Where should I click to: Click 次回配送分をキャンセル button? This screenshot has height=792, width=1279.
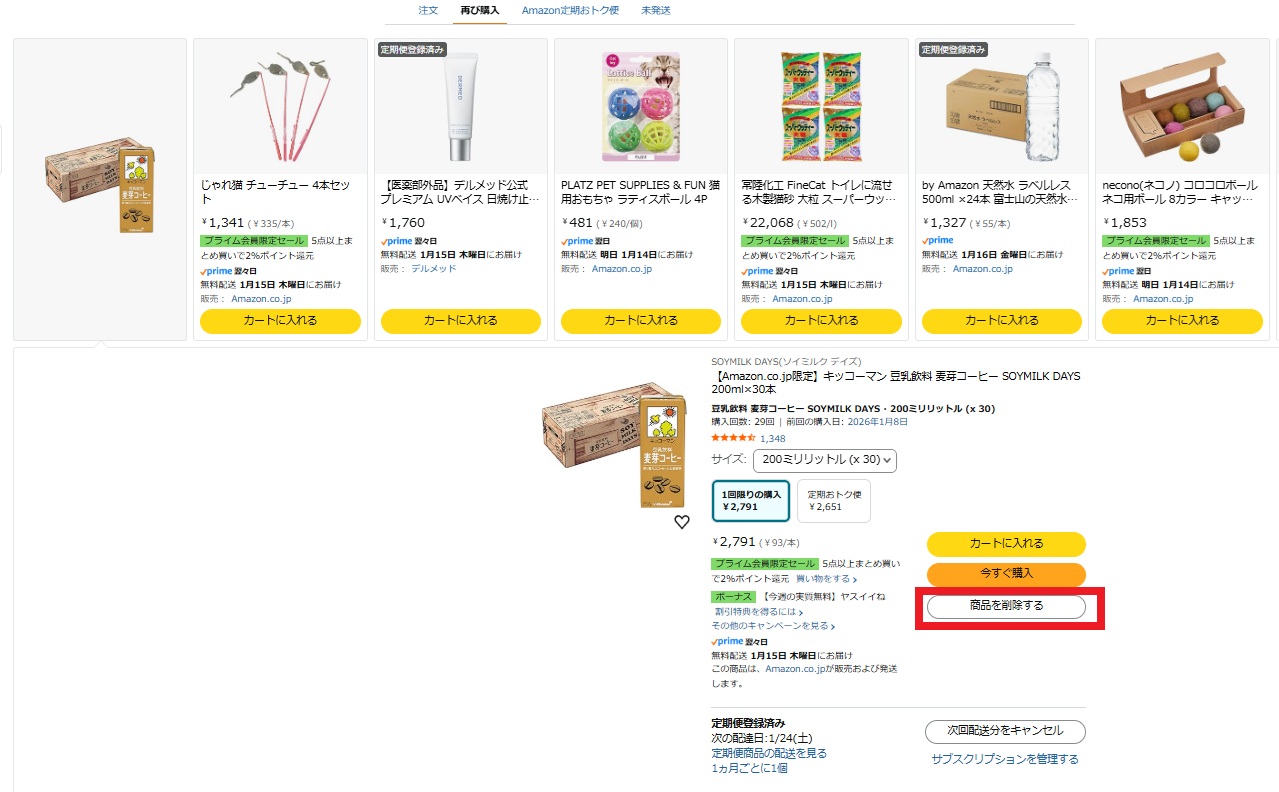click(x=1005, y=730)
